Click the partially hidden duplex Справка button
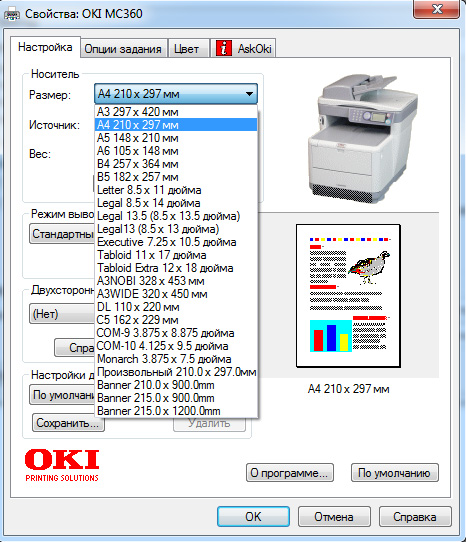 tap(74, 347)
